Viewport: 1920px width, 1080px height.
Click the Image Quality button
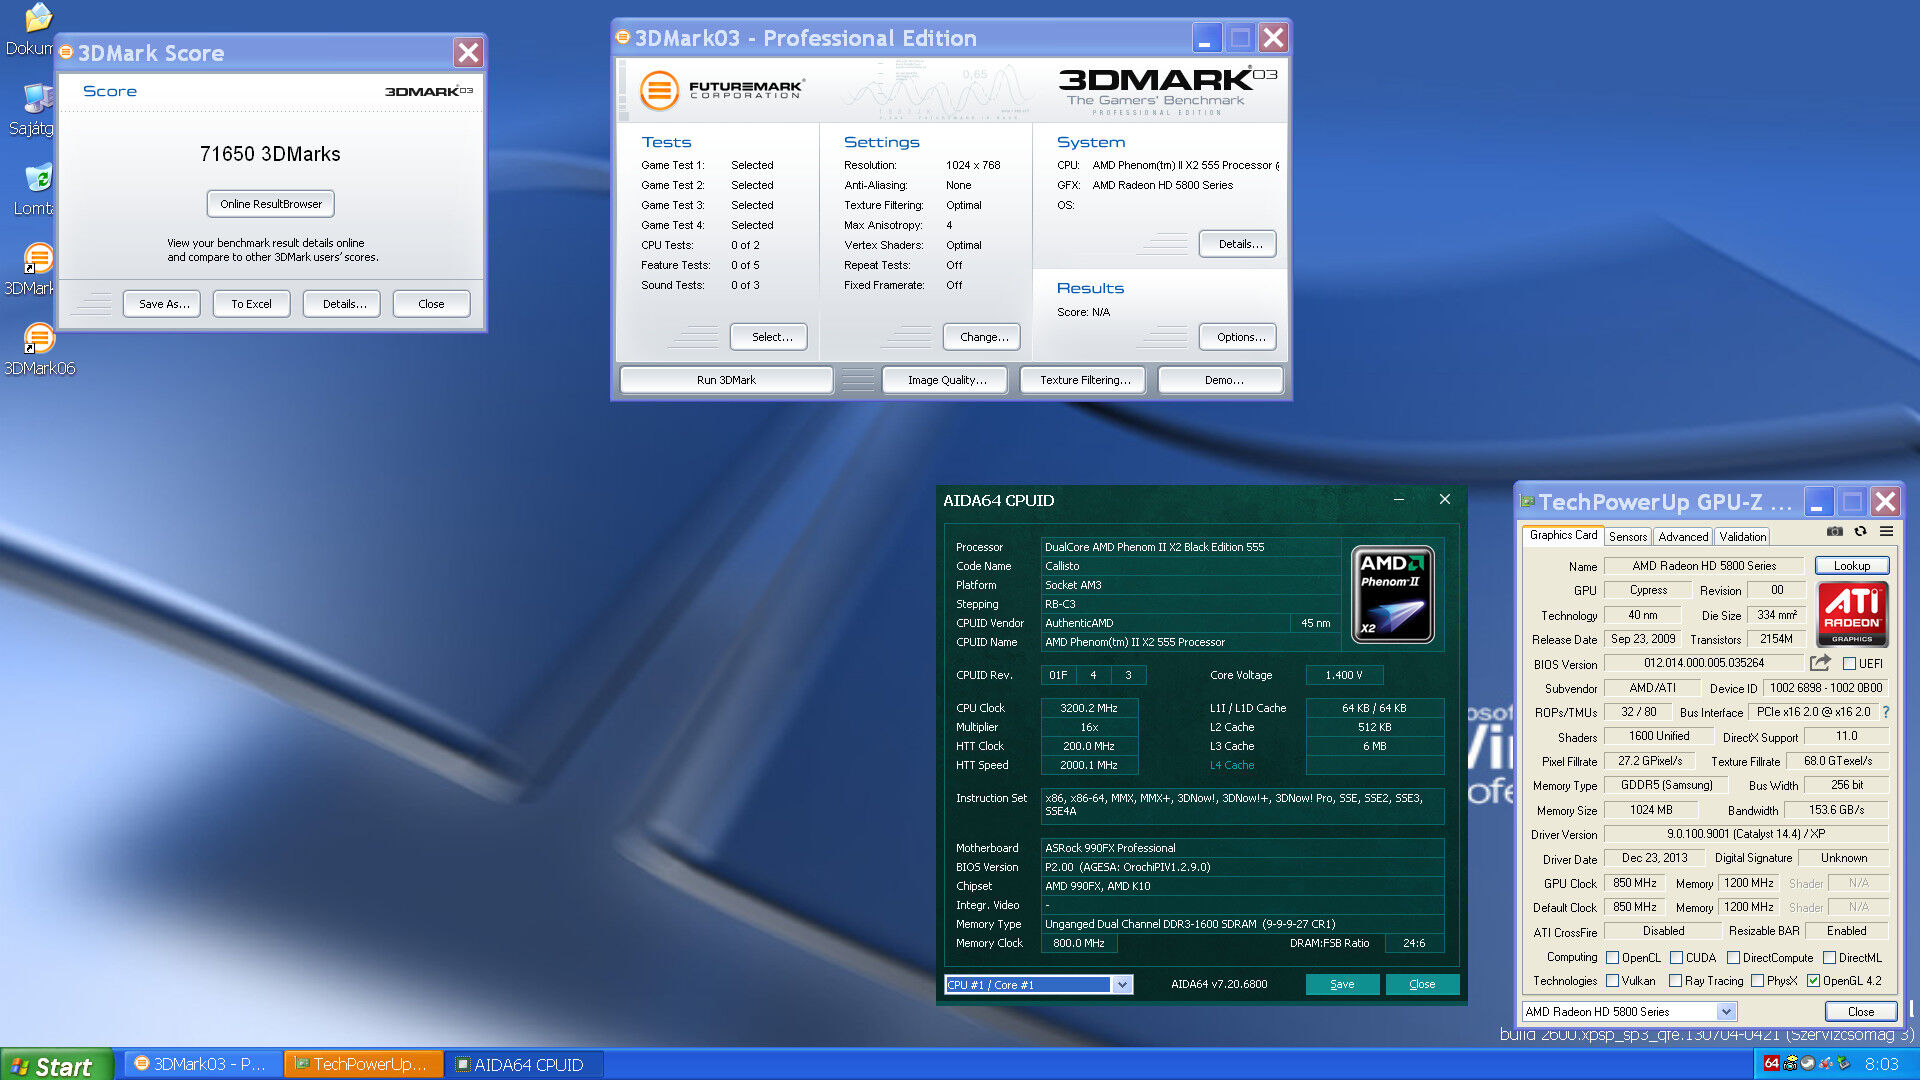[946, 380]
